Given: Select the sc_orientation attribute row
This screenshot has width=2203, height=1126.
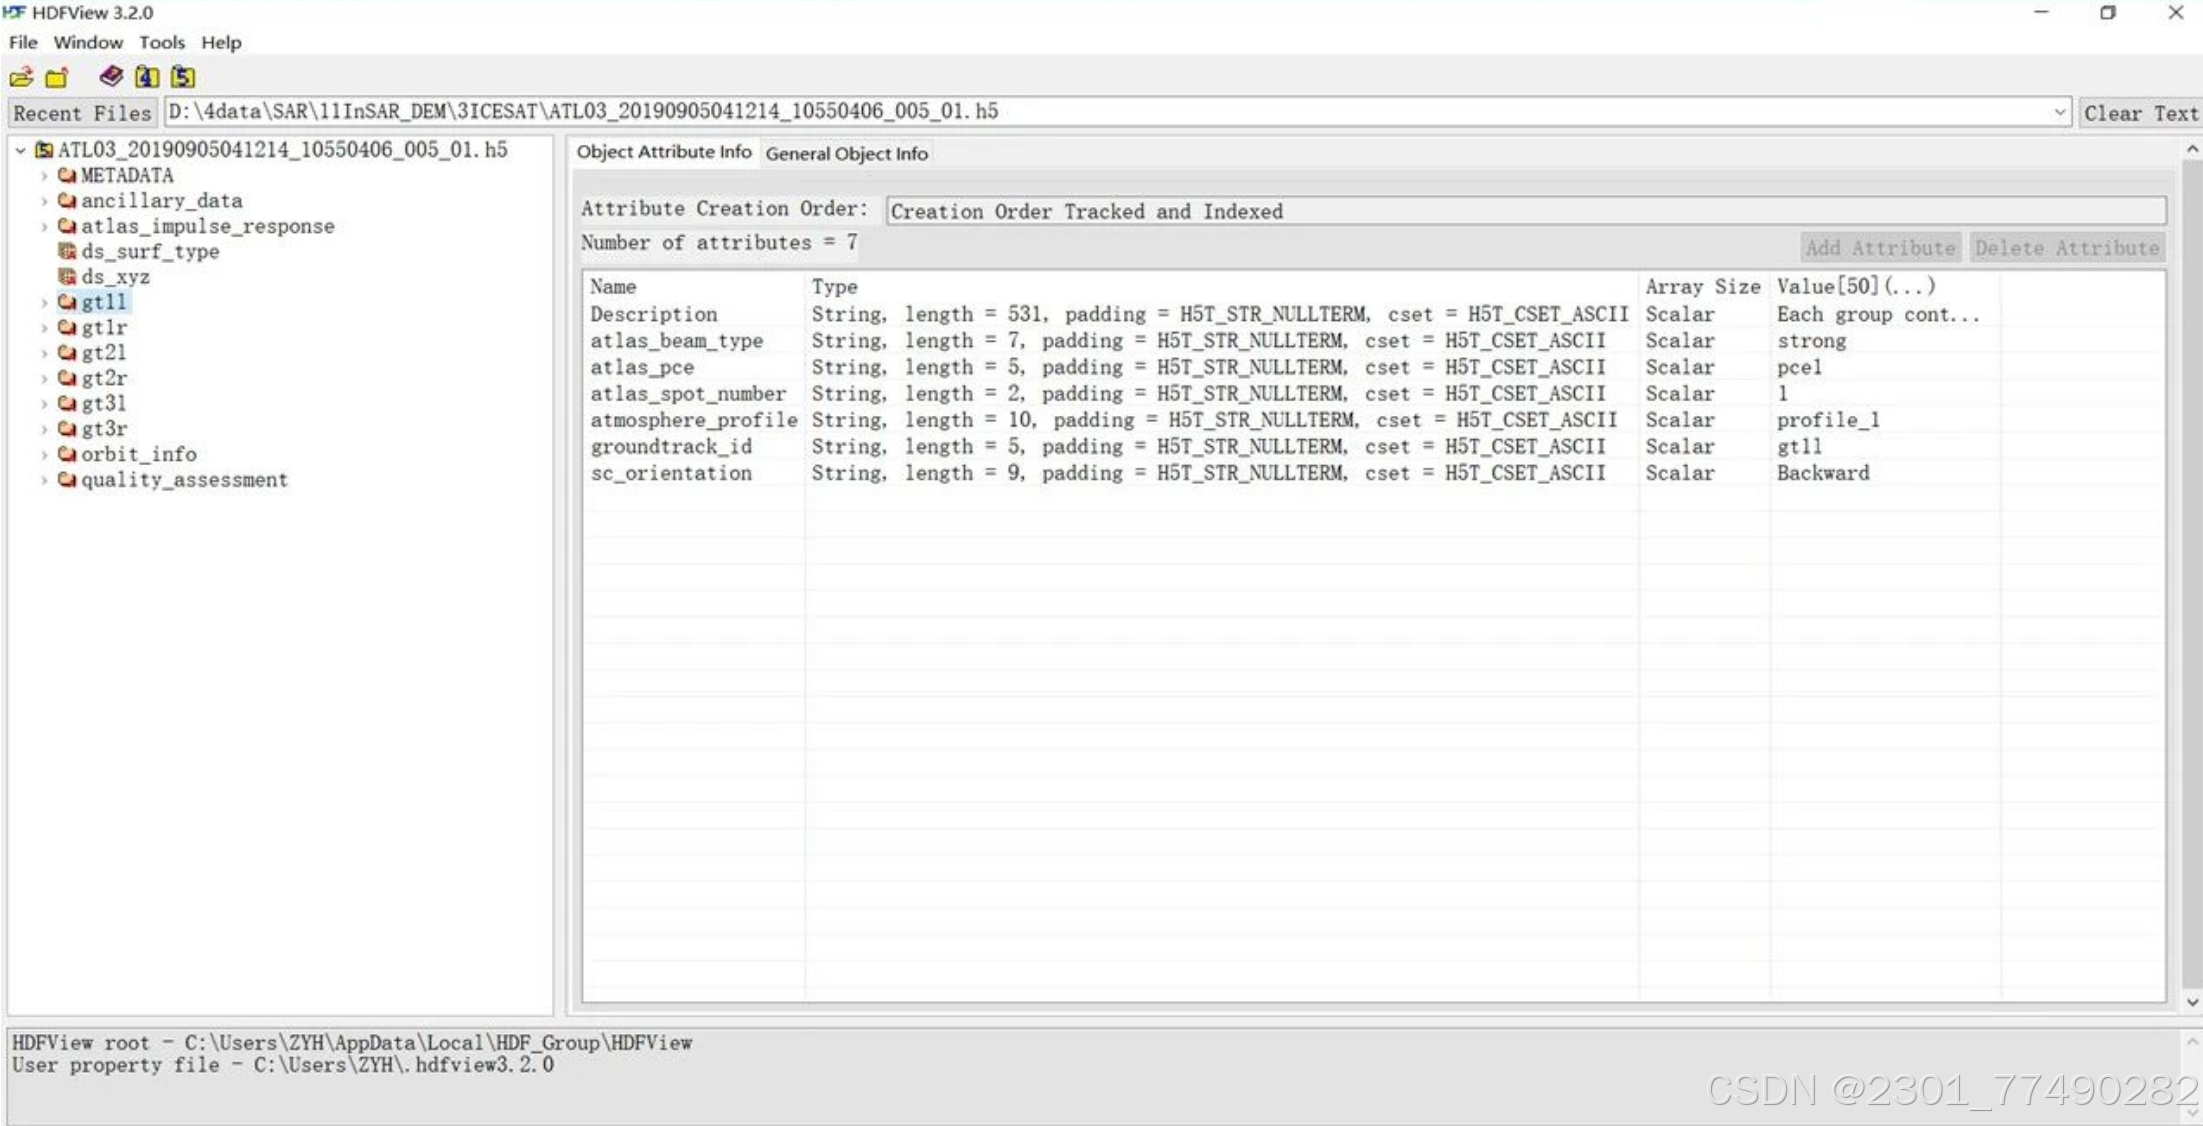Looking at the screenshot, I should tap(671, 473).
